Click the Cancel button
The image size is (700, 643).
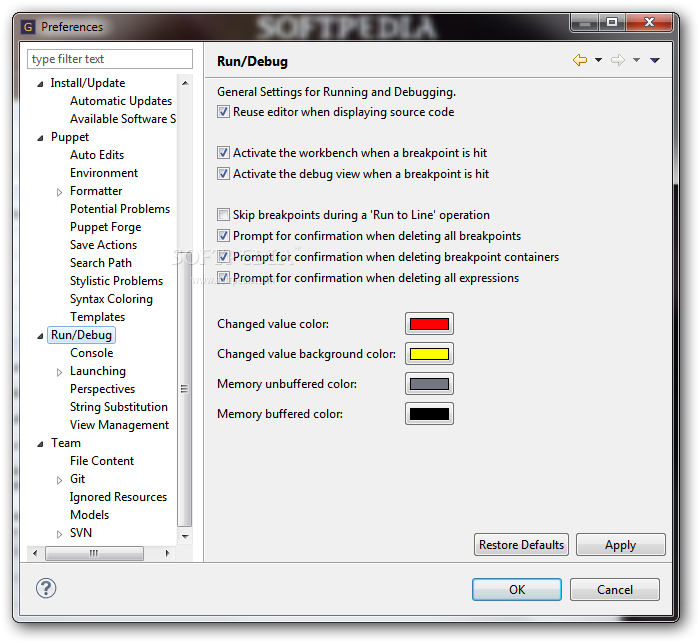[x=615, y=589]
